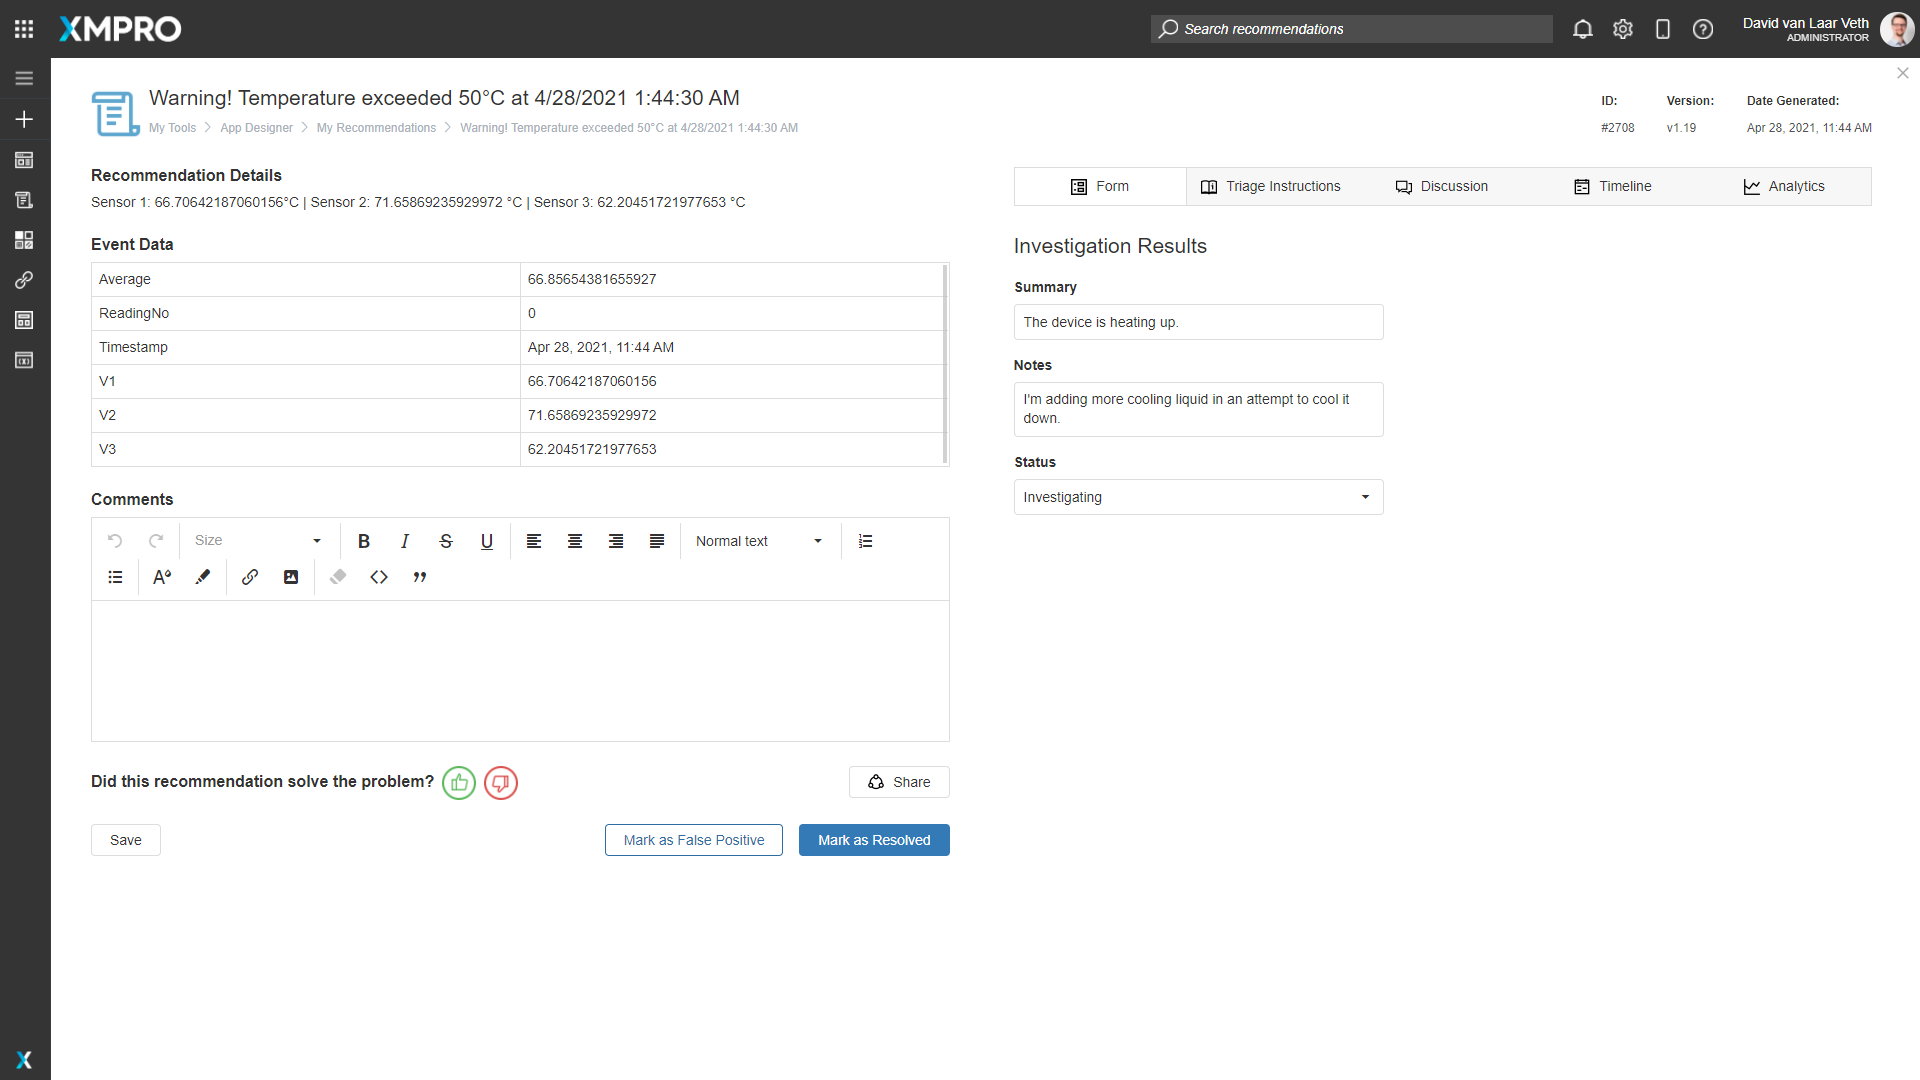The image size is (1920, 1080).
Task: Open the Analytics tab
Action: 1796,186
